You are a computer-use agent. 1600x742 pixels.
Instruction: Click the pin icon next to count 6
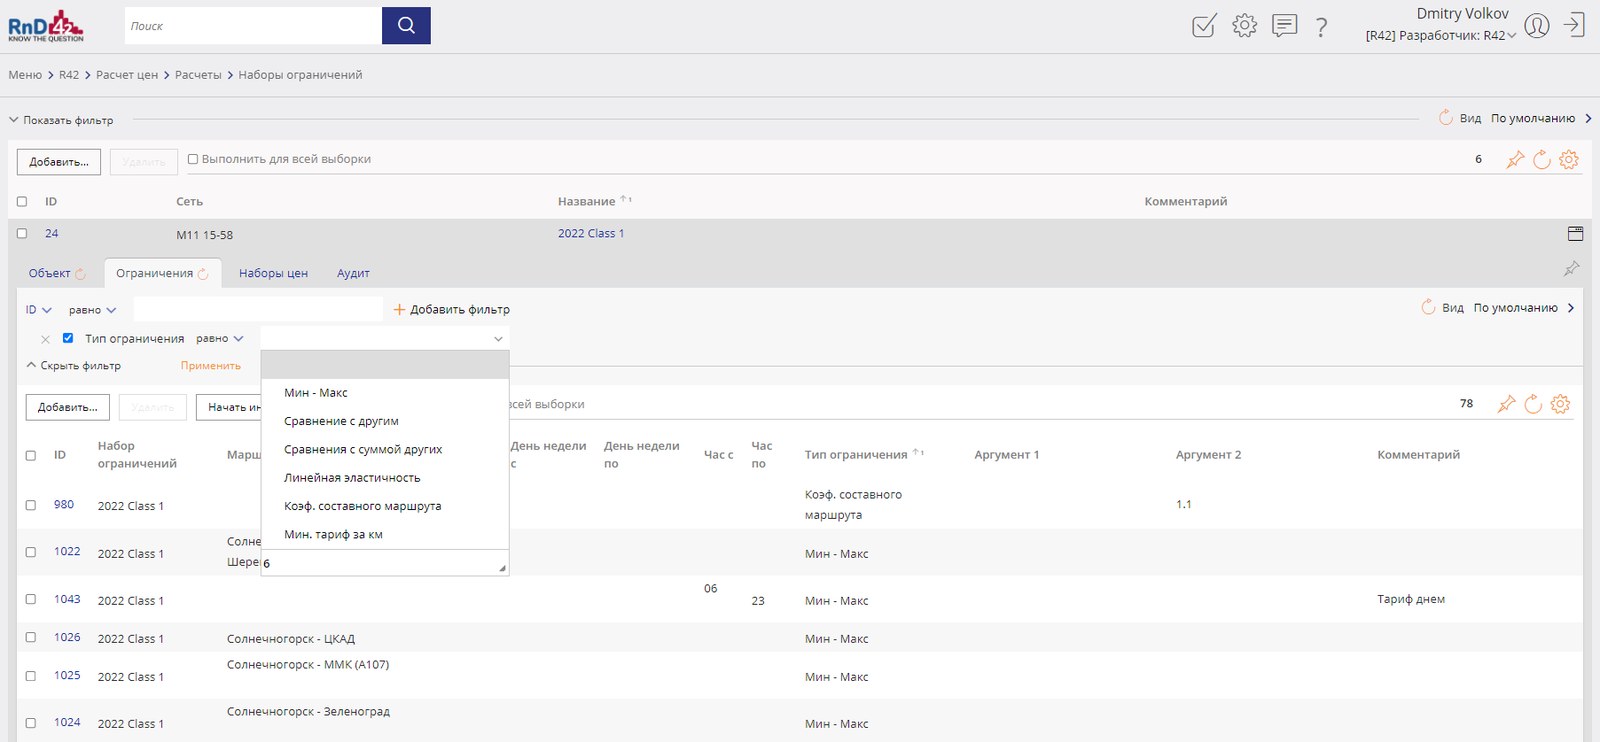pos(1515,160)
